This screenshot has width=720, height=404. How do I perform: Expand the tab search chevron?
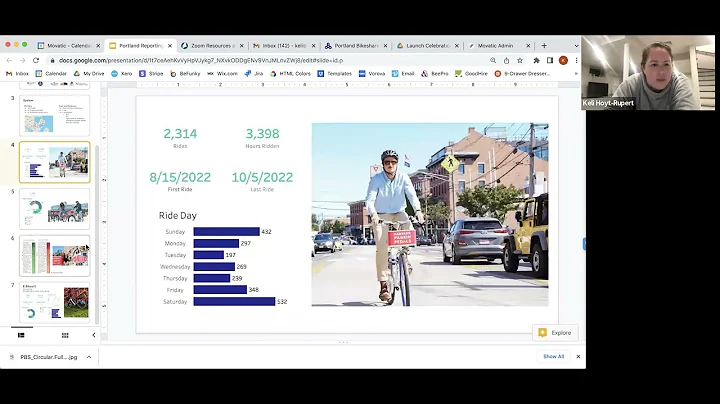coord(577,45)
